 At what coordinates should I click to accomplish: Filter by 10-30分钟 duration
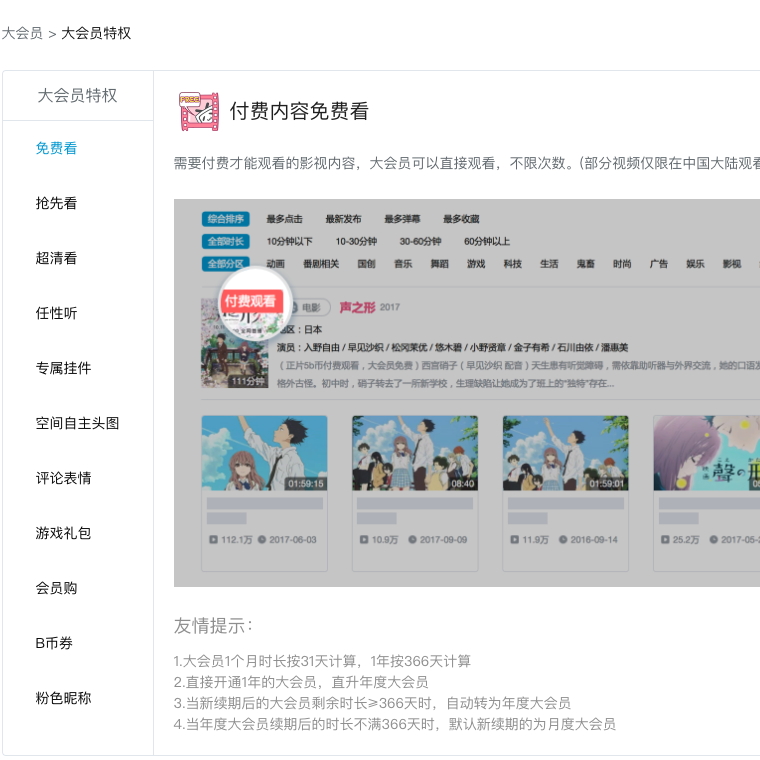point(356,241)
